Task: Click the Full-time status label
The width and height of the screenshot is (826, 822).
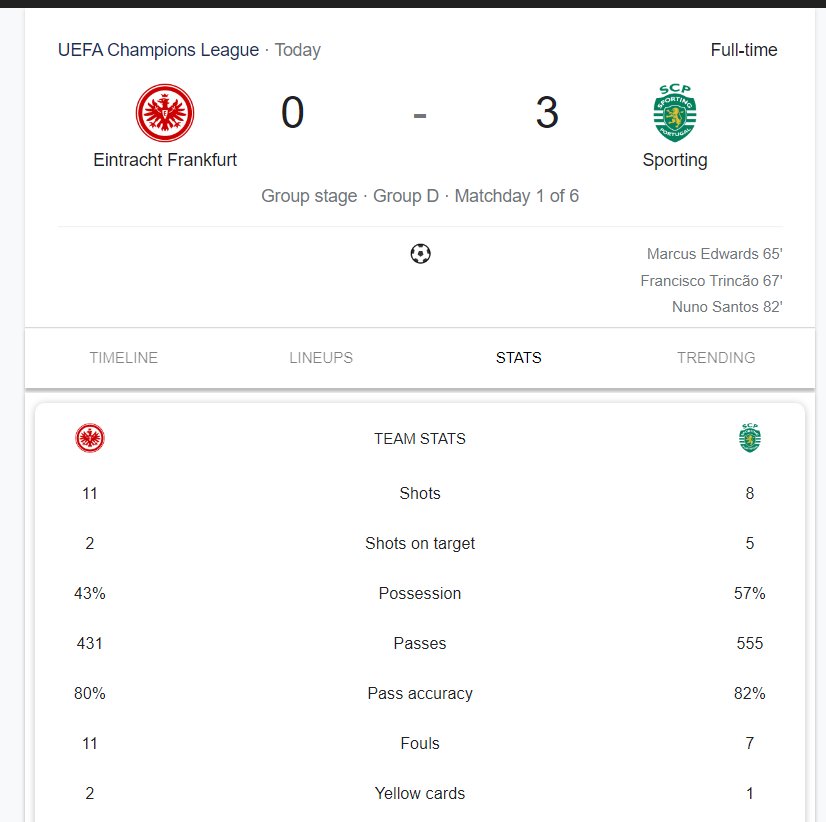Action: (744, 50)
